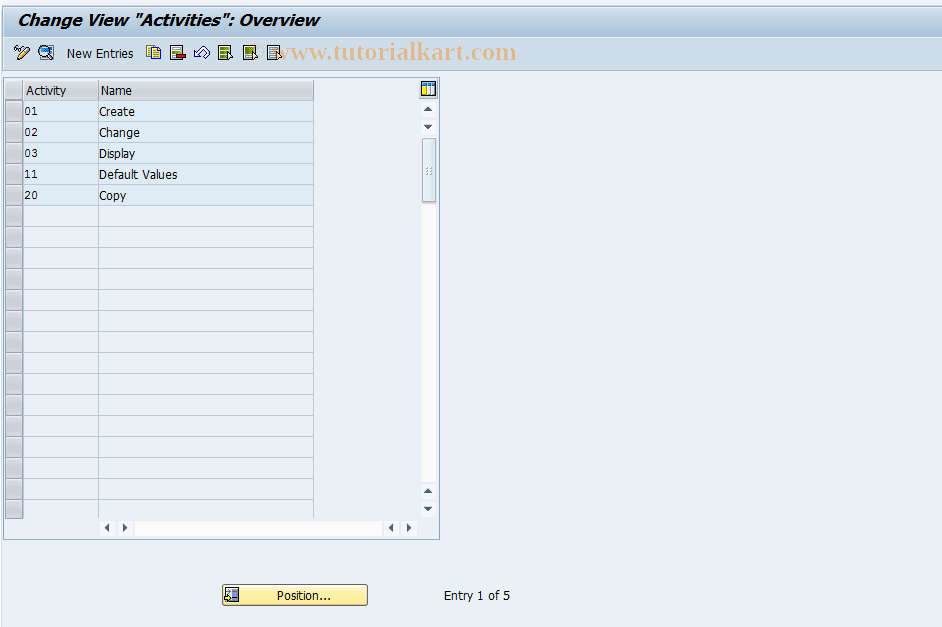
Task: Click the Delete row icon
Action: tap(178, 53)
